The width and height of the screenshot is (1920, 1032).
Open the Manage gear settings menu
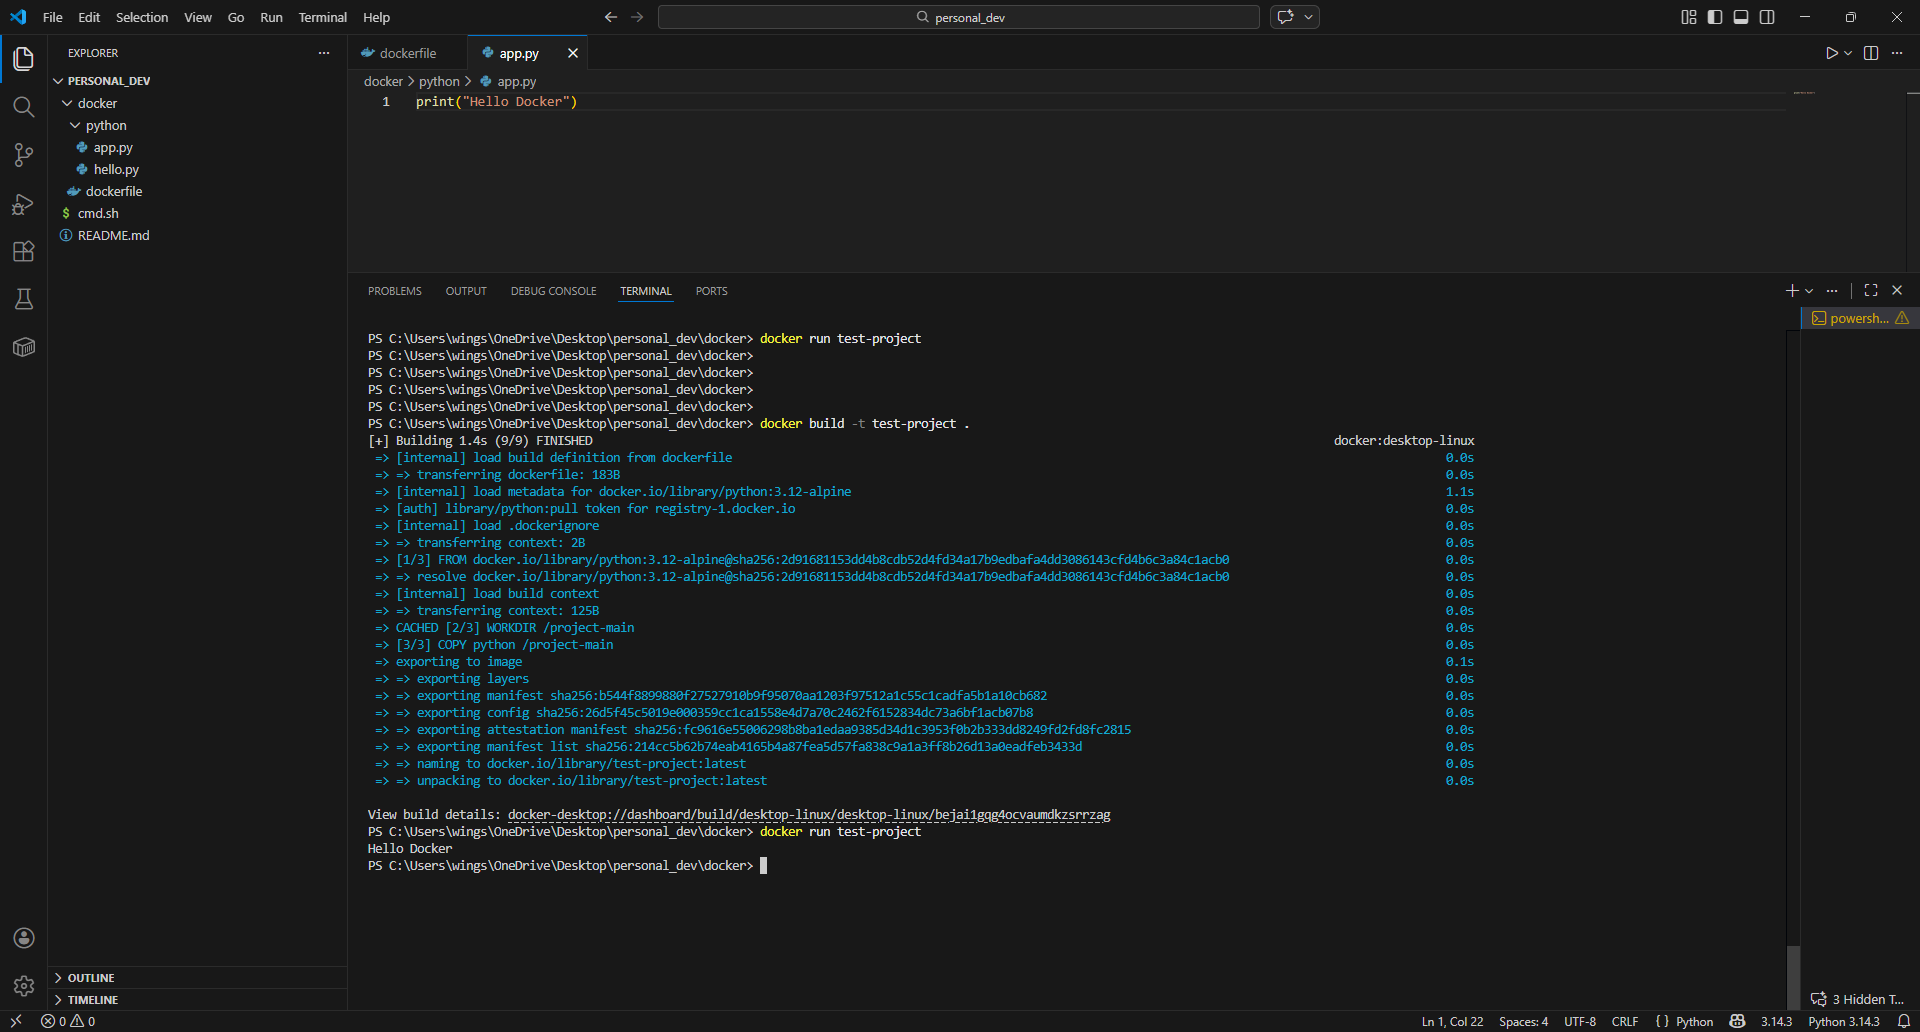click(x=24, y=986)
